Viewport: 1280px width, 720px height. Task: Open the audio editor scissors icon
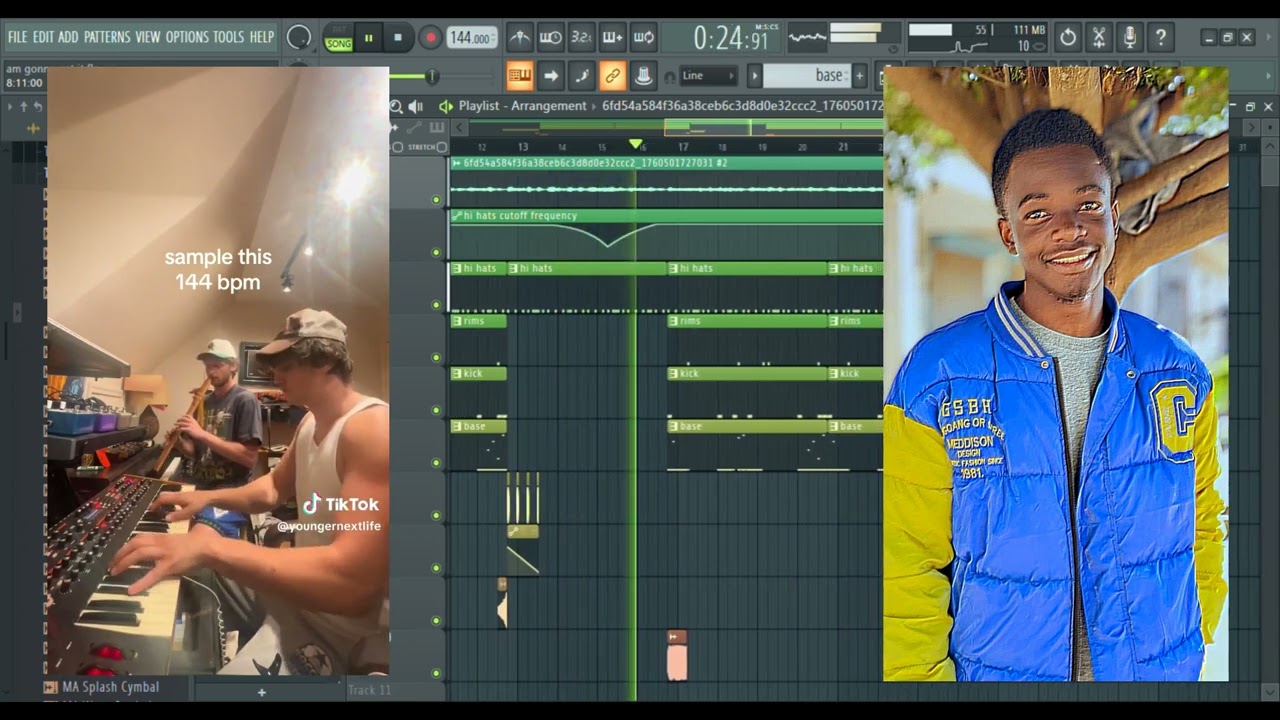tap(1099, 38)
